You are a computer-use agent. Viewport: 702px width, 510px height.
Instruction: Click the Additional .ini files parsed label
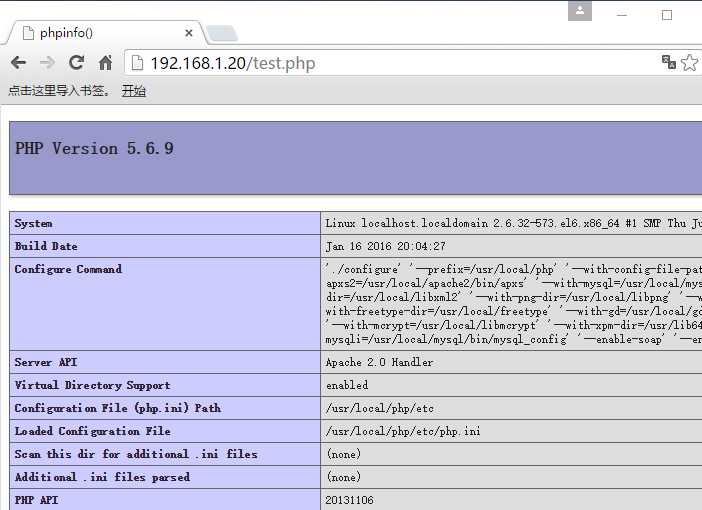102,477
